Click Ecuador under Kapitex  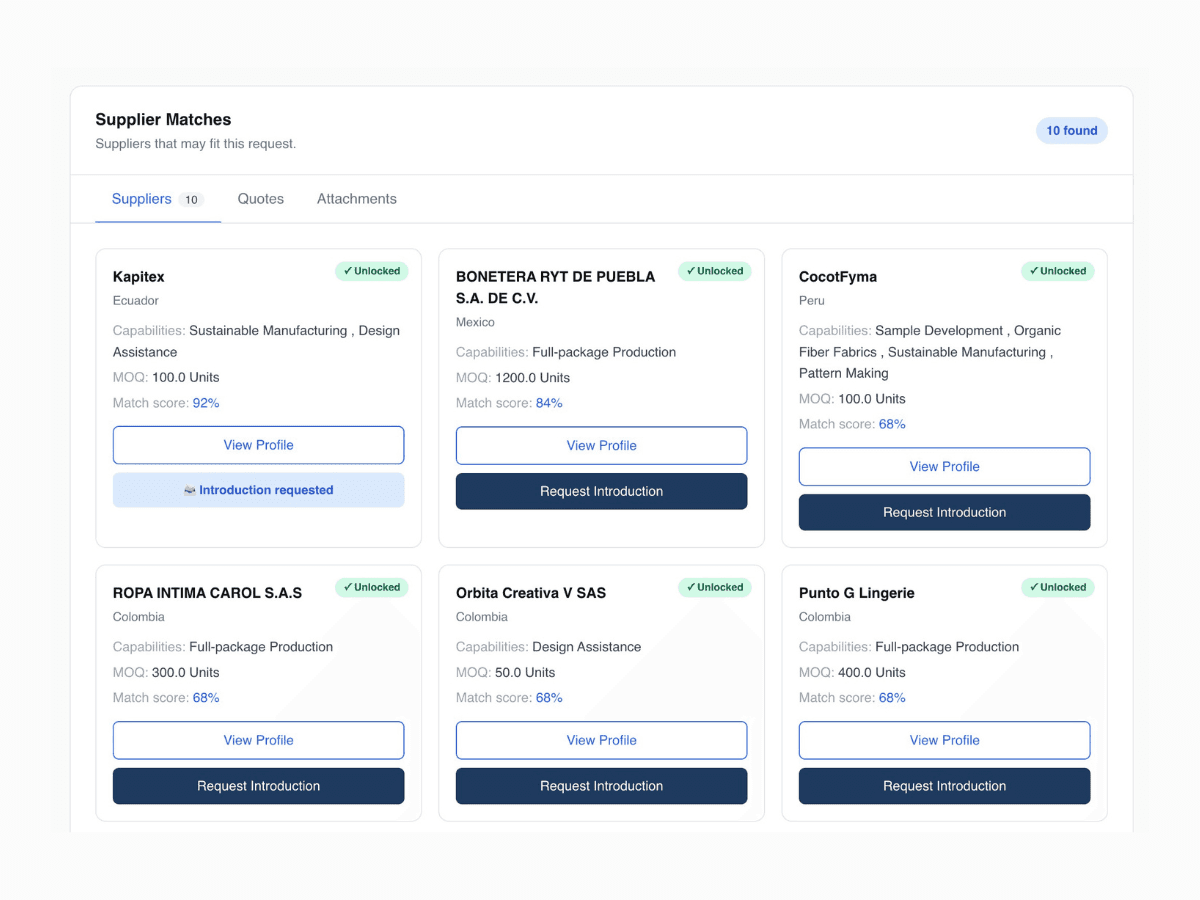click(136, 301)
